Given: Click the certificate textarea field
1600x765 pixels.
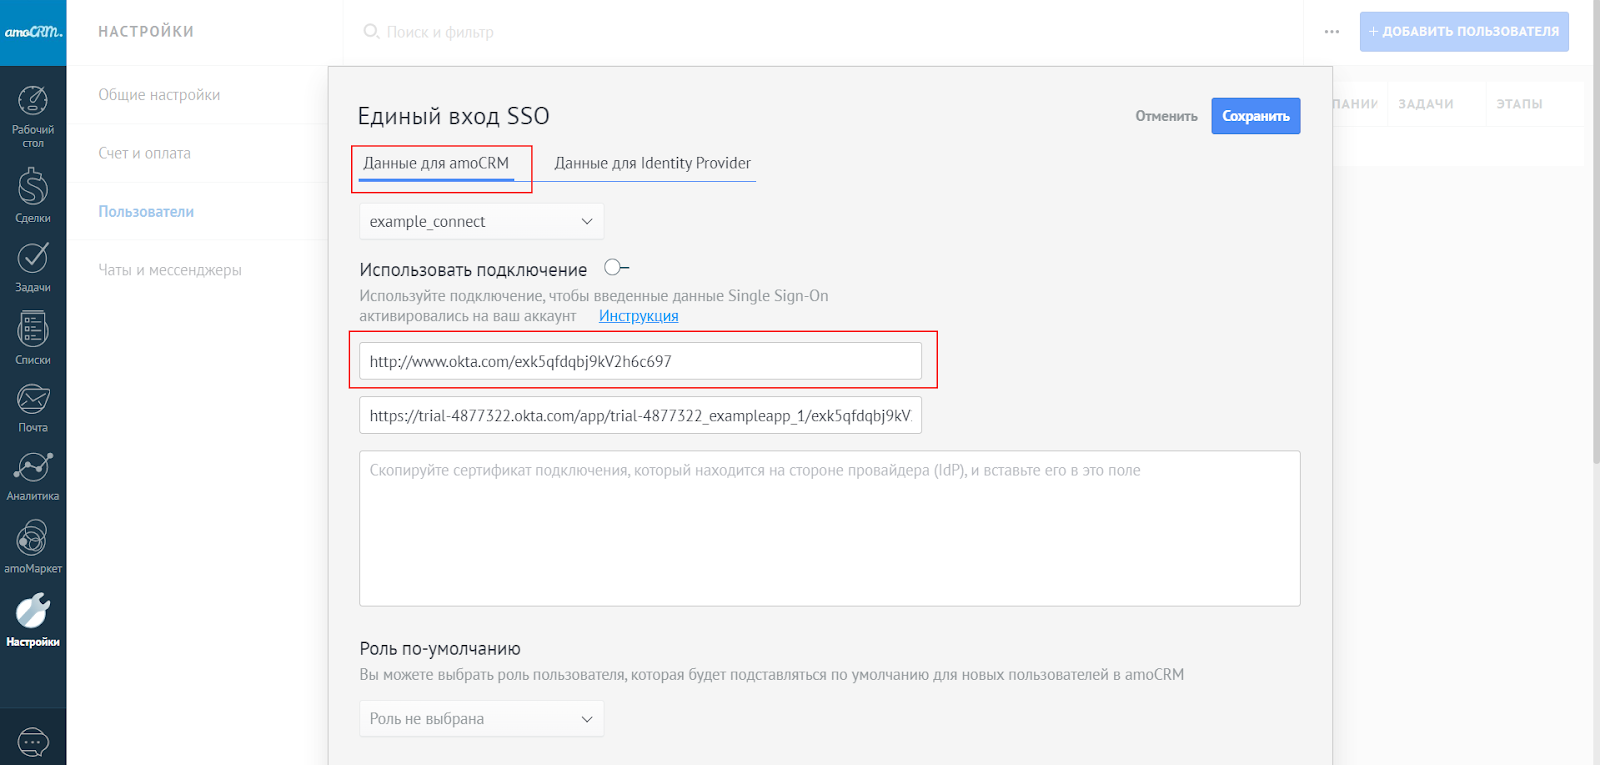Looking at the screenshot, I should (x=829, y=528).
